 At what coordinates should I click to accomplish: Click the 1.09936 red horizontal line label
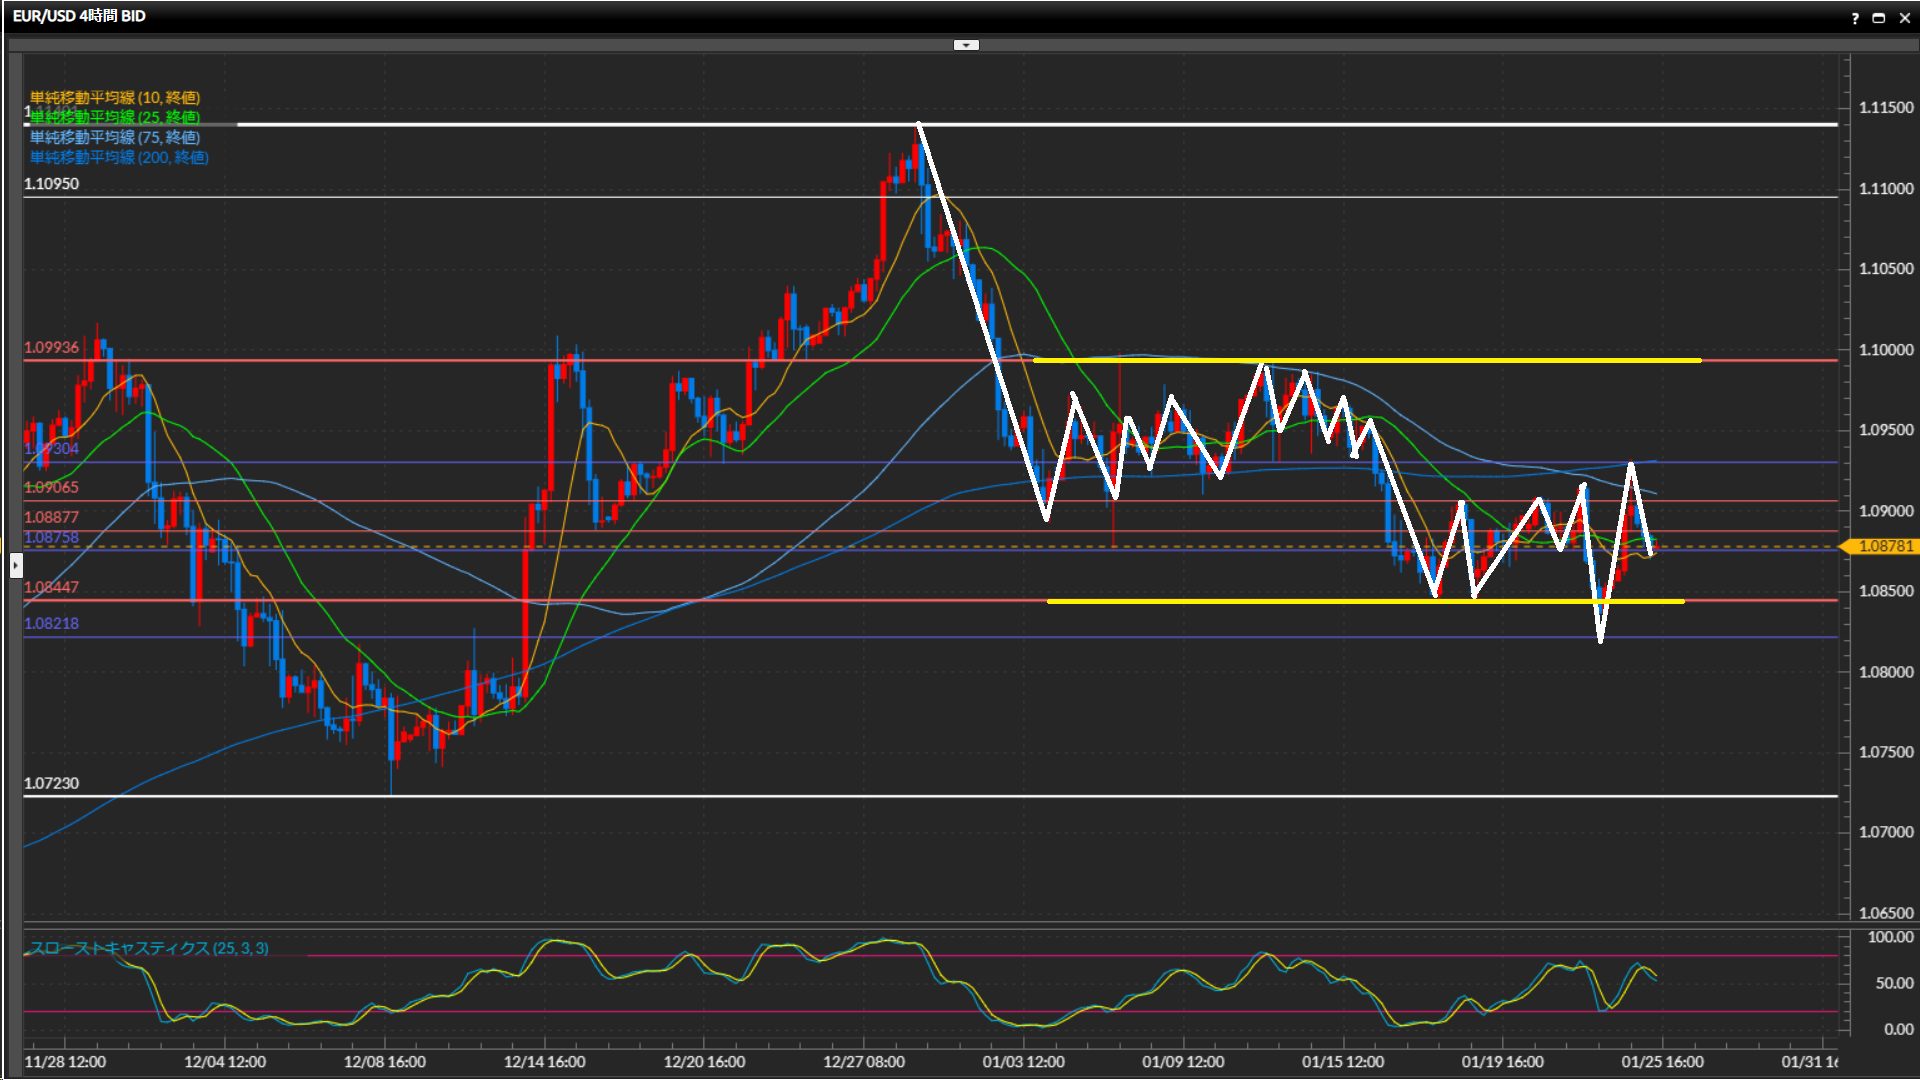pyautogui.click(x=51, y=347)
